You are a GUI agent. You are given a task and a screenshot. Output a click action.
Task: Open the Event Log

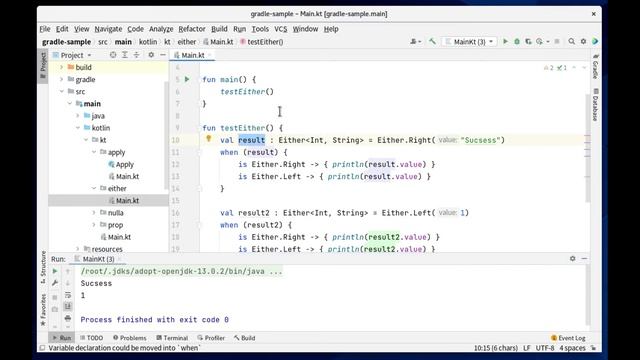[568, 338]
